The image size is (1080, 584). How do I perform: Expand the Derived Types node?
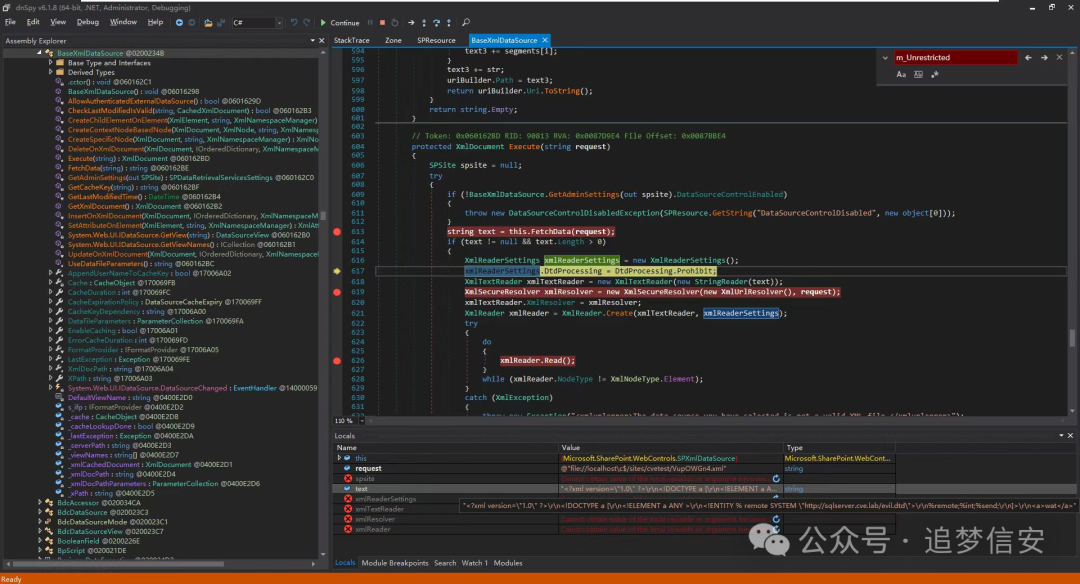click(x=50, y=72)
